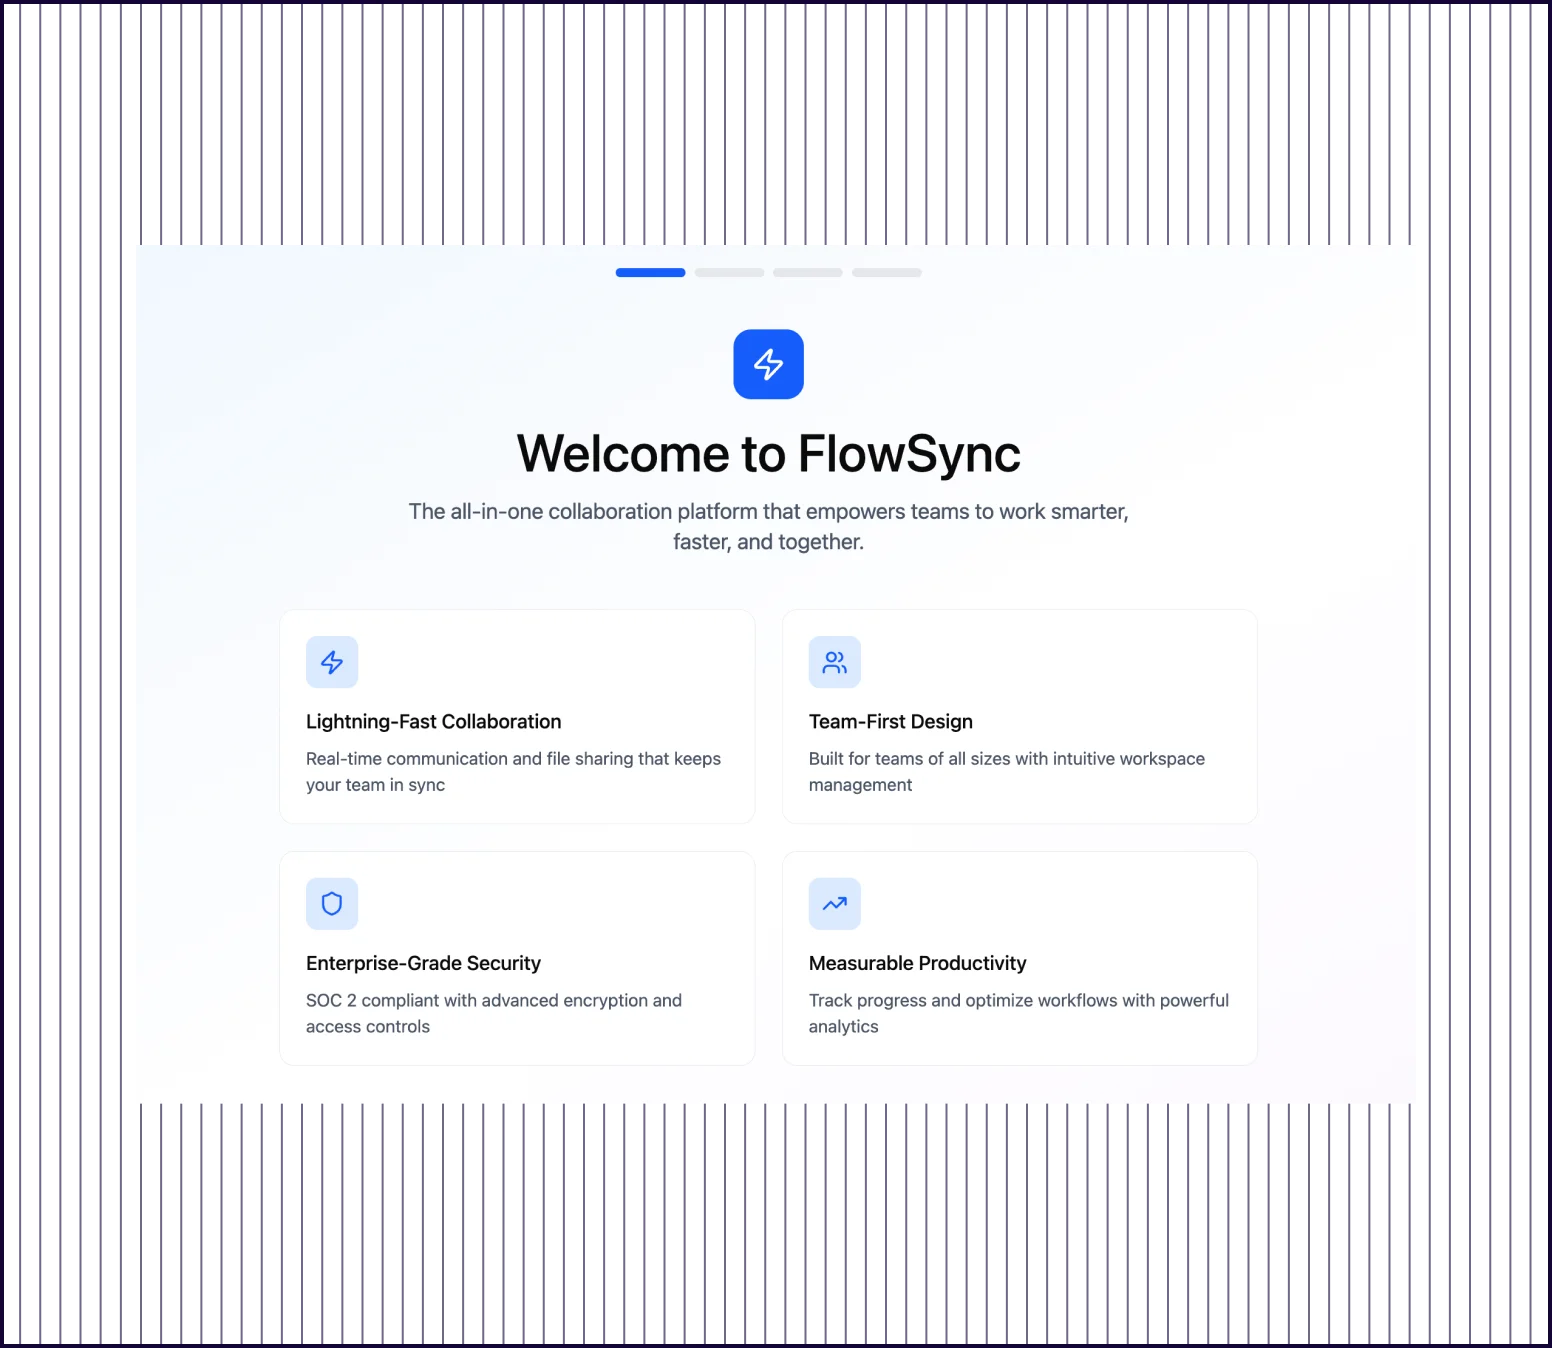Viewport: 1552px width, 1348px height.
Task: Click the Enterprise-Grade Security card title
Action: pos(423,963)
